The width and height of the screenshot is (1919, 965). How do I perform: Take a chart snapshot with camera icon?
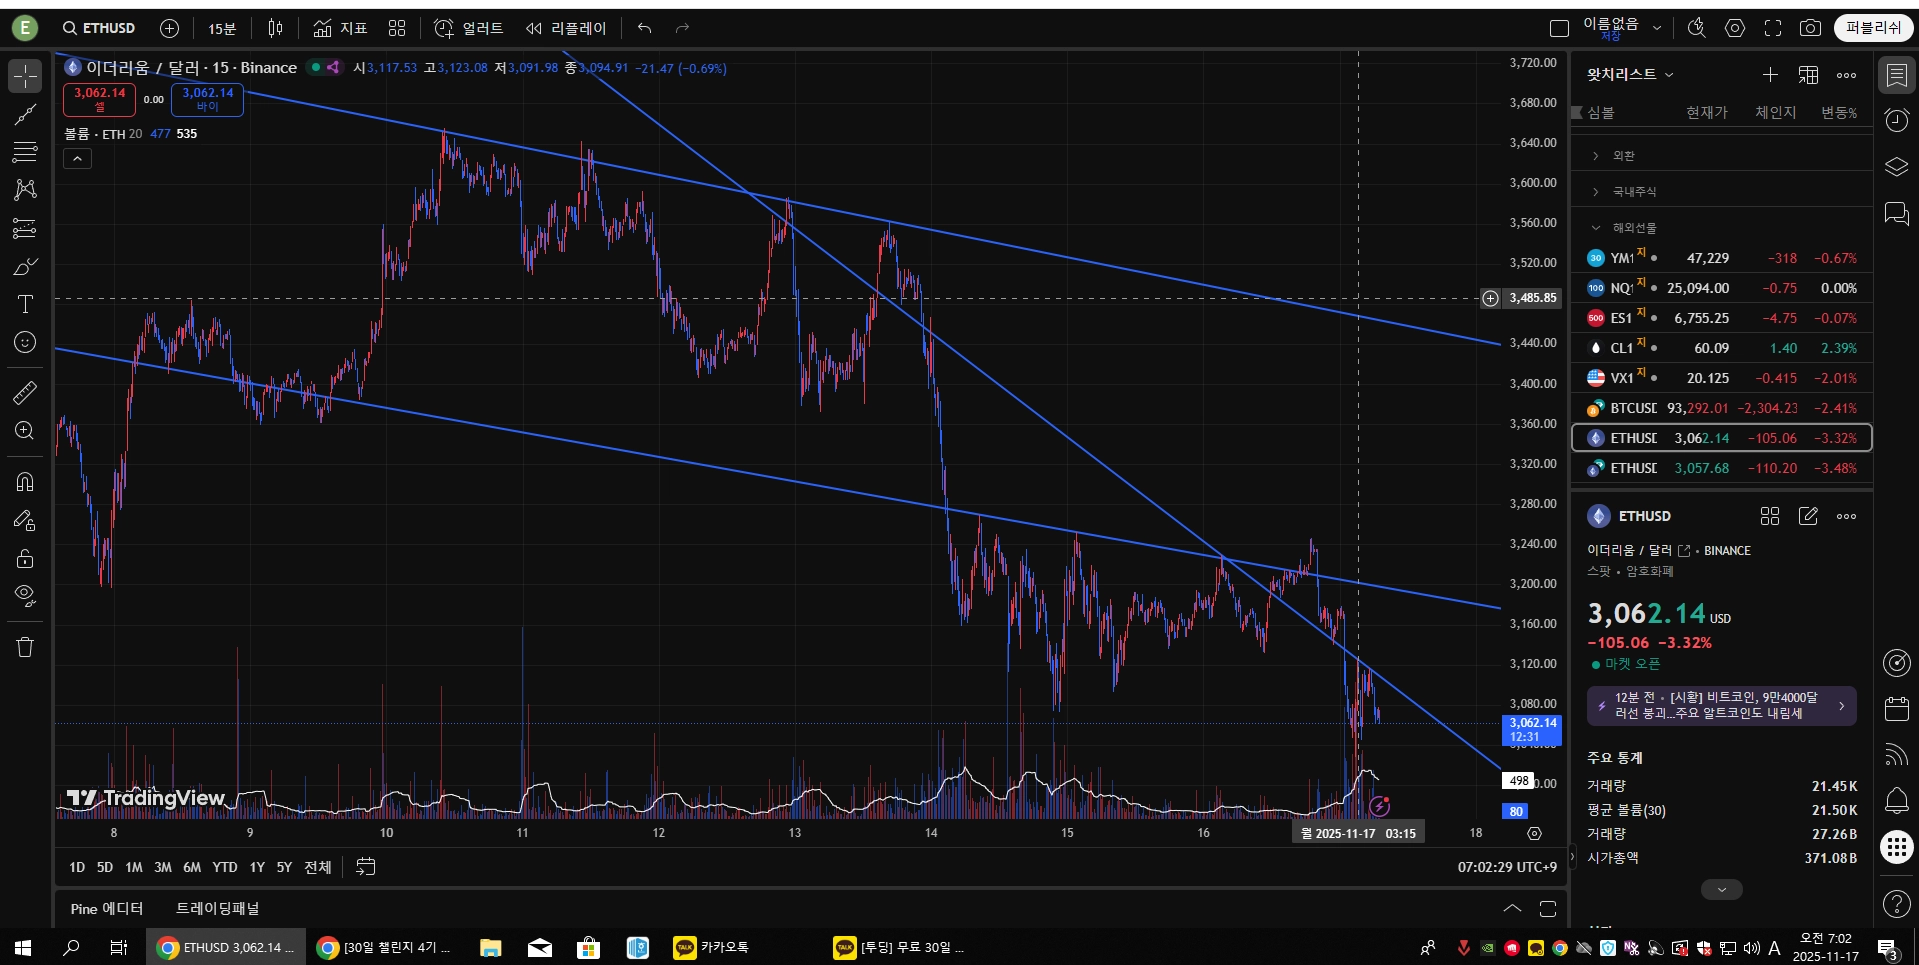pyautogui.click(x=1810, y=28)
